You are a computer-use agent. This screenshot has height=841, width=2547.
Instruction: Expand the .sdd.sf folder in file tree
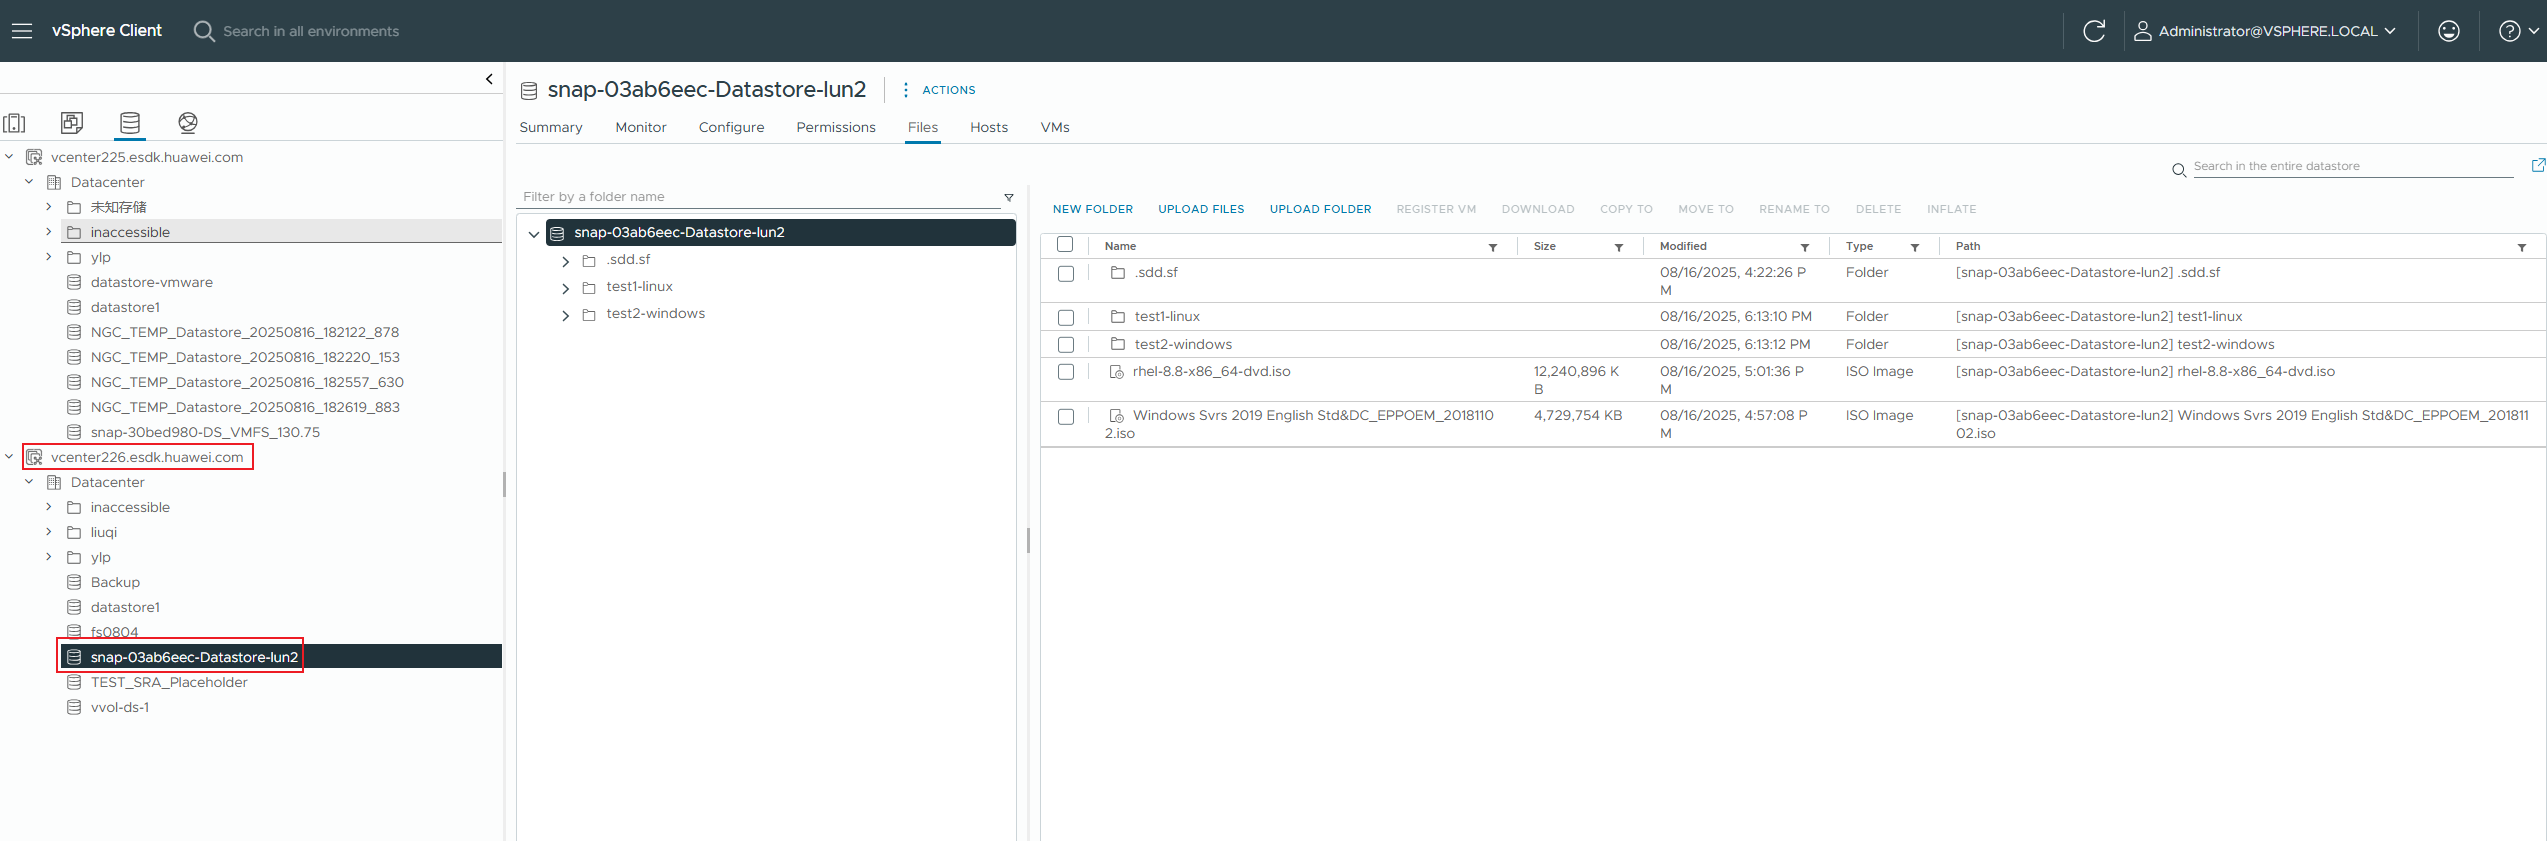[565, 261]
